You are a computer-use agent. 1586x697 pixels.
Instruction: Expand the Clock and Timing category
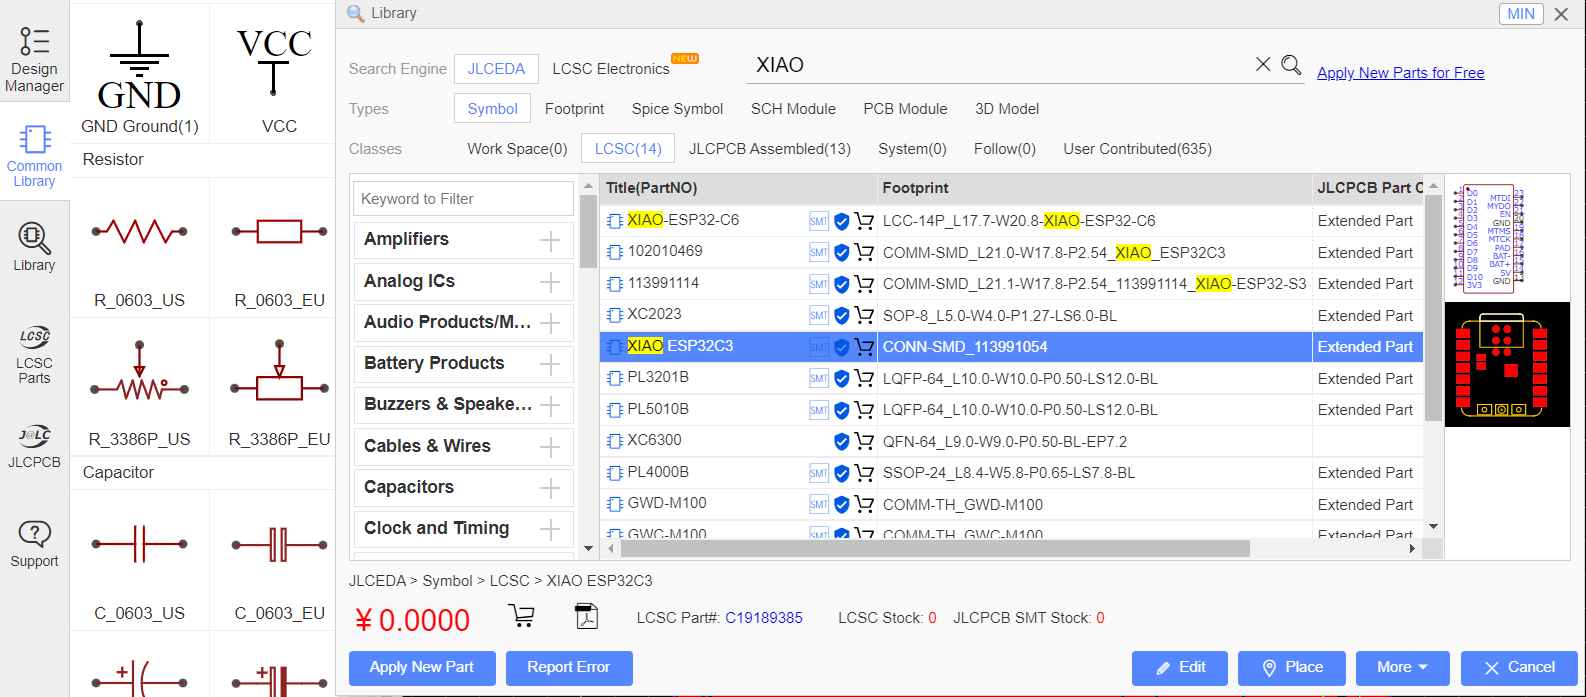point(550,529)
